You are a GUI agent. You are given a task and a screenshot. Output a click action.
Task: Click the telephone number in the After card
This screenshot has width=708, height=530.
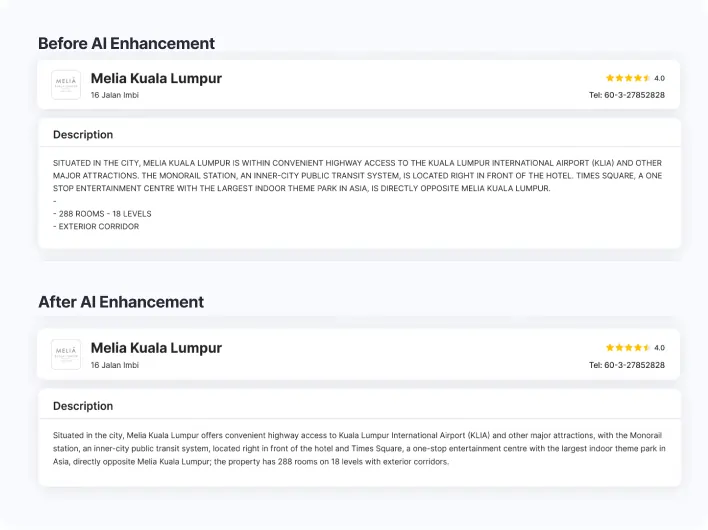pyautogui.click(x=627, y=365)
